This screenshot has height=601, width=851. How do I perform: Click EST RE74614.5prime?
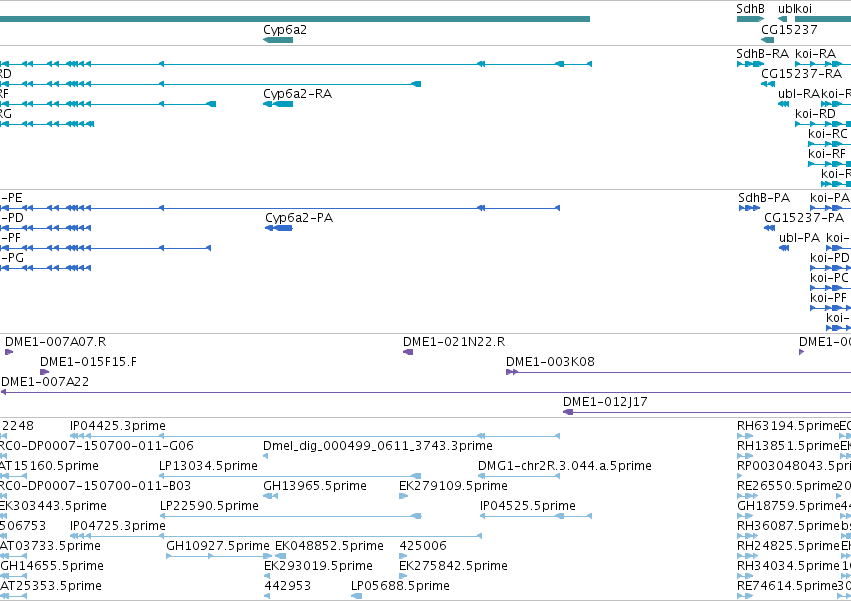[x=786, y=586]
